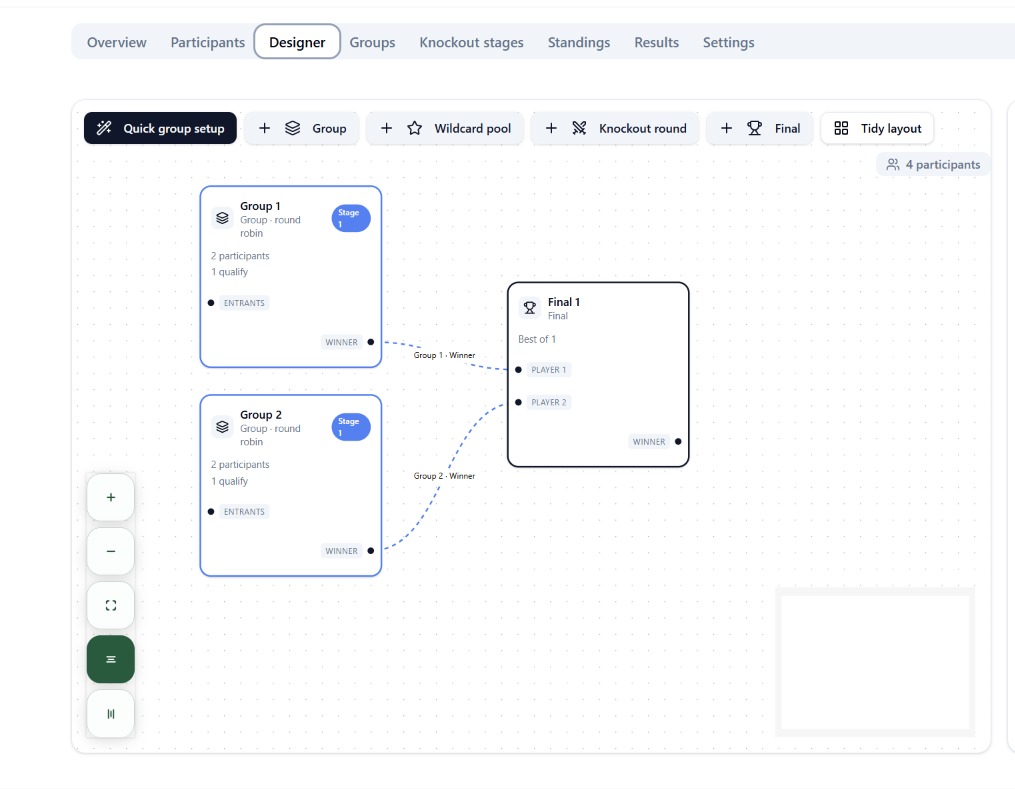
Task: Switch to the Participants tab
Action: pyautogui.click(x=208, y=42)
